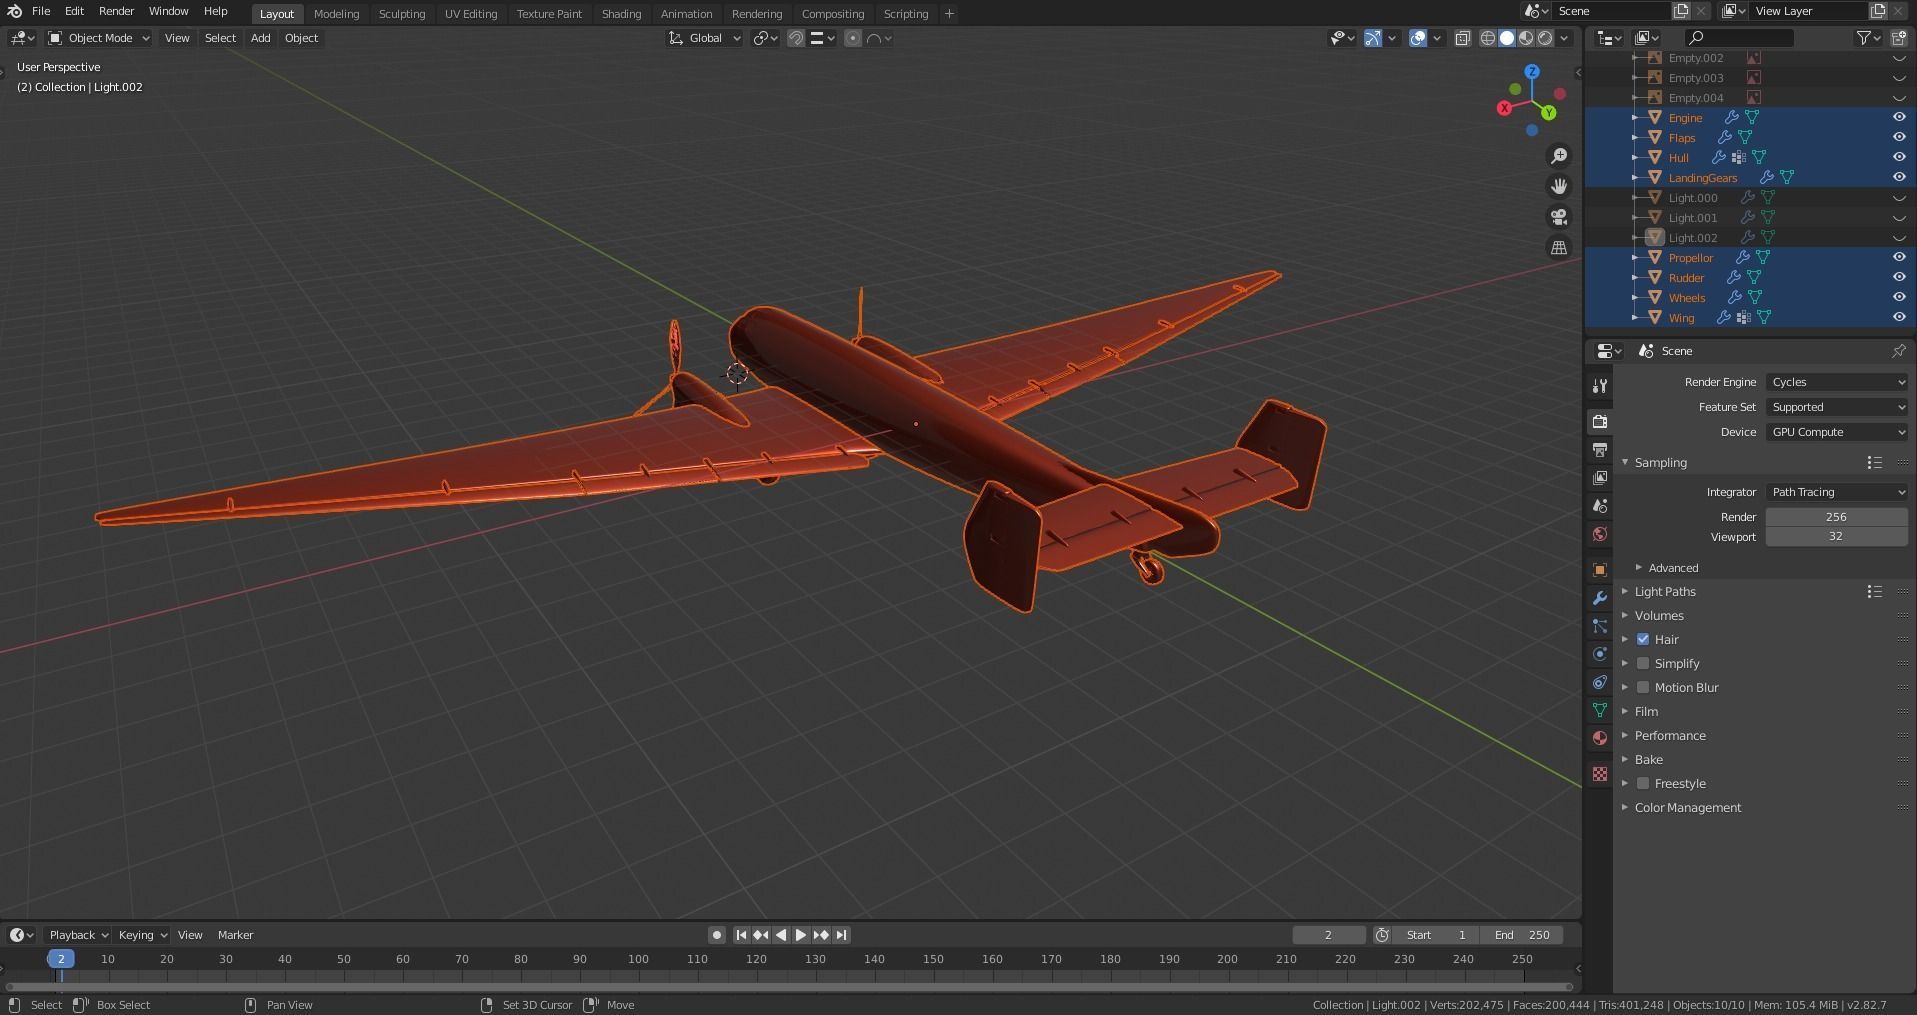The image size is (1917, 1015).
Task: Pin the properties editor context
Action: click(1898, 351)
